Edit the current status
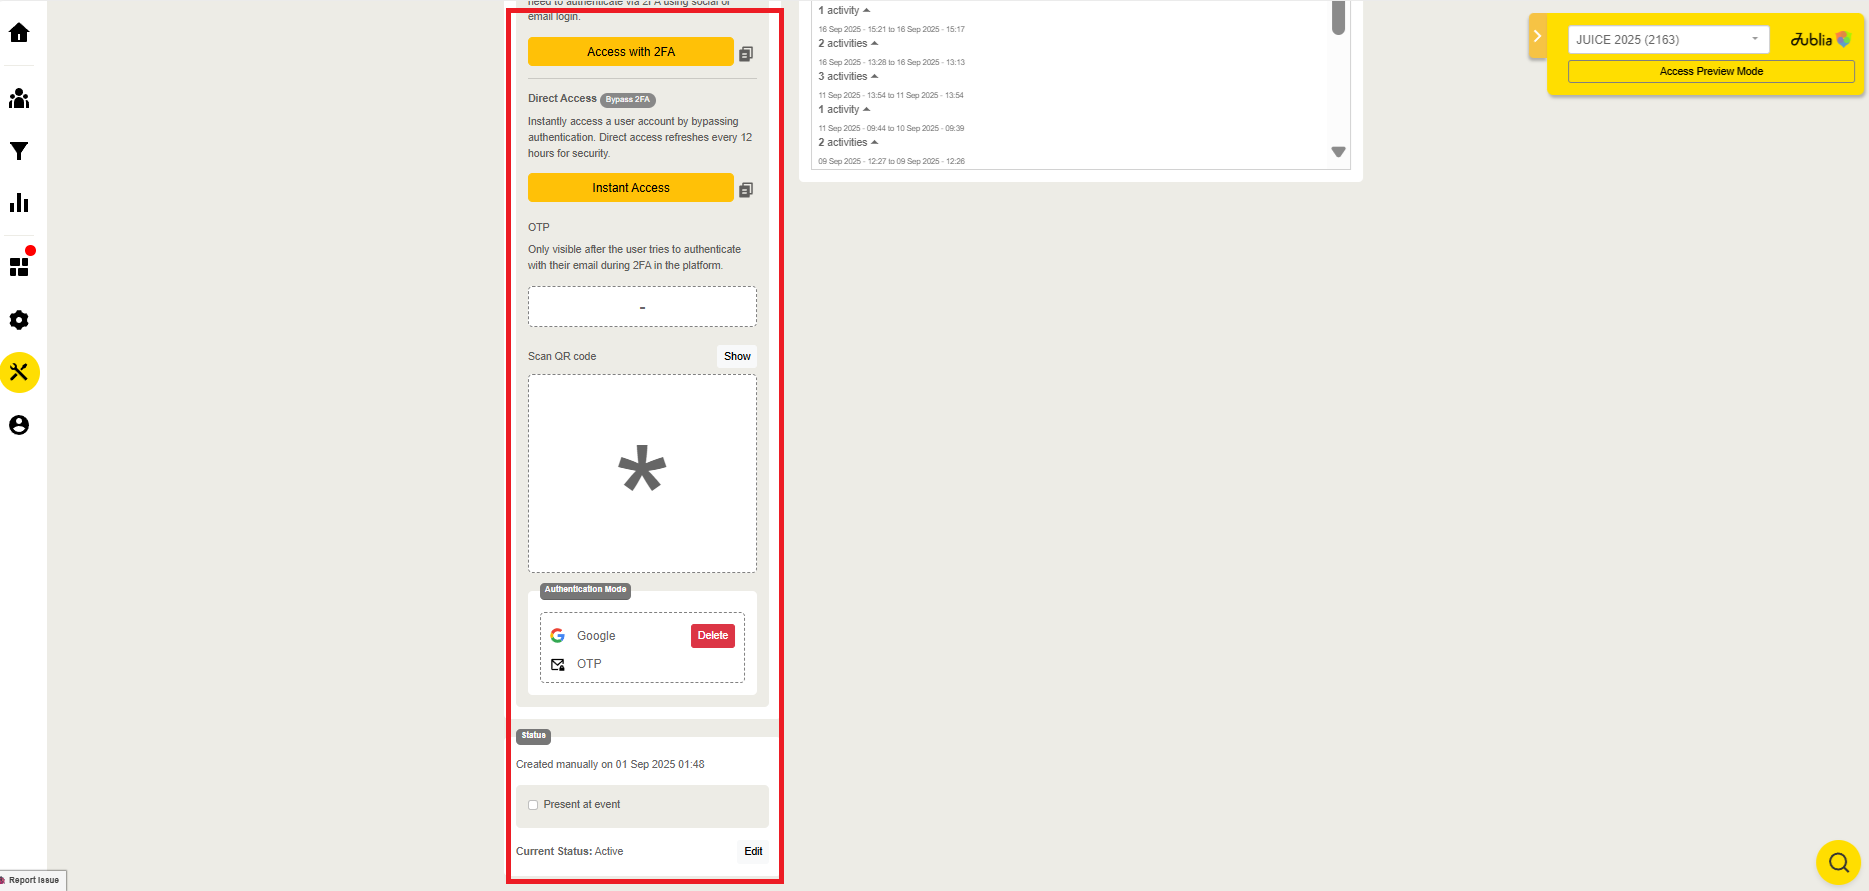The width and height of the screenshot is (1869, 891). coord(753,852)
